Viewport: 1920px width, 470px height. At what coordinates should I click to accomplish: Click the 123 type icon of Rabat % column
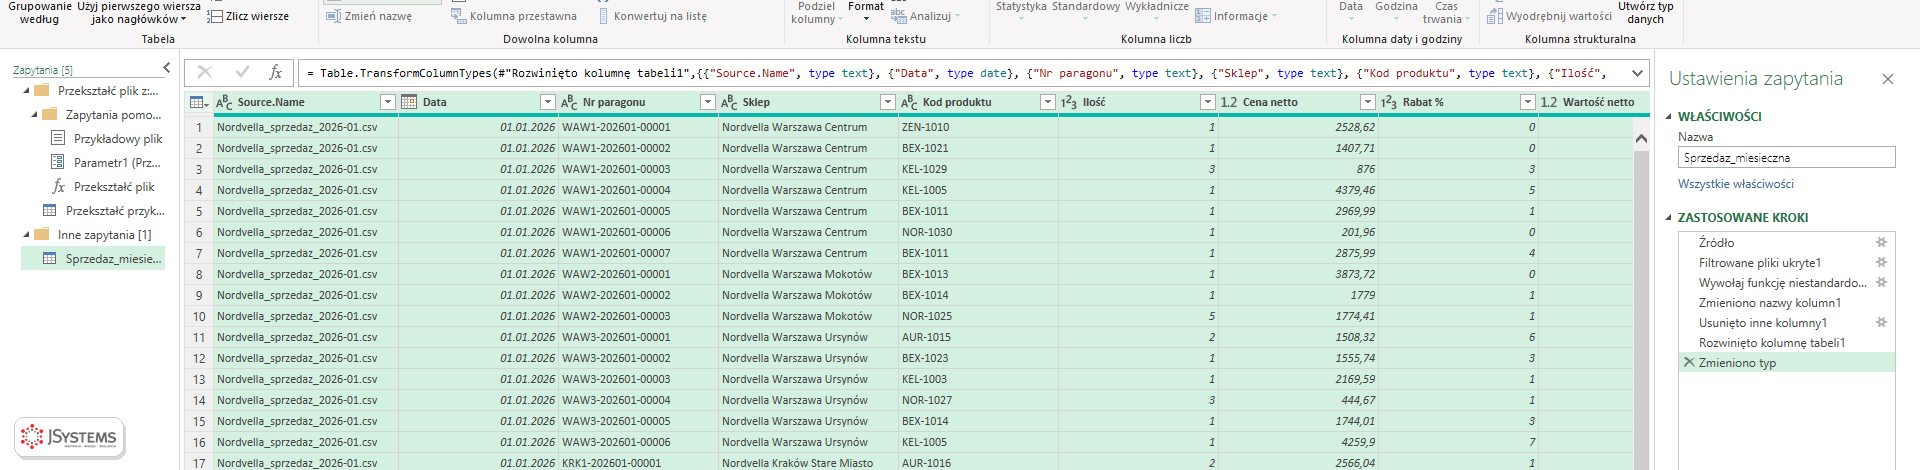1389,102
